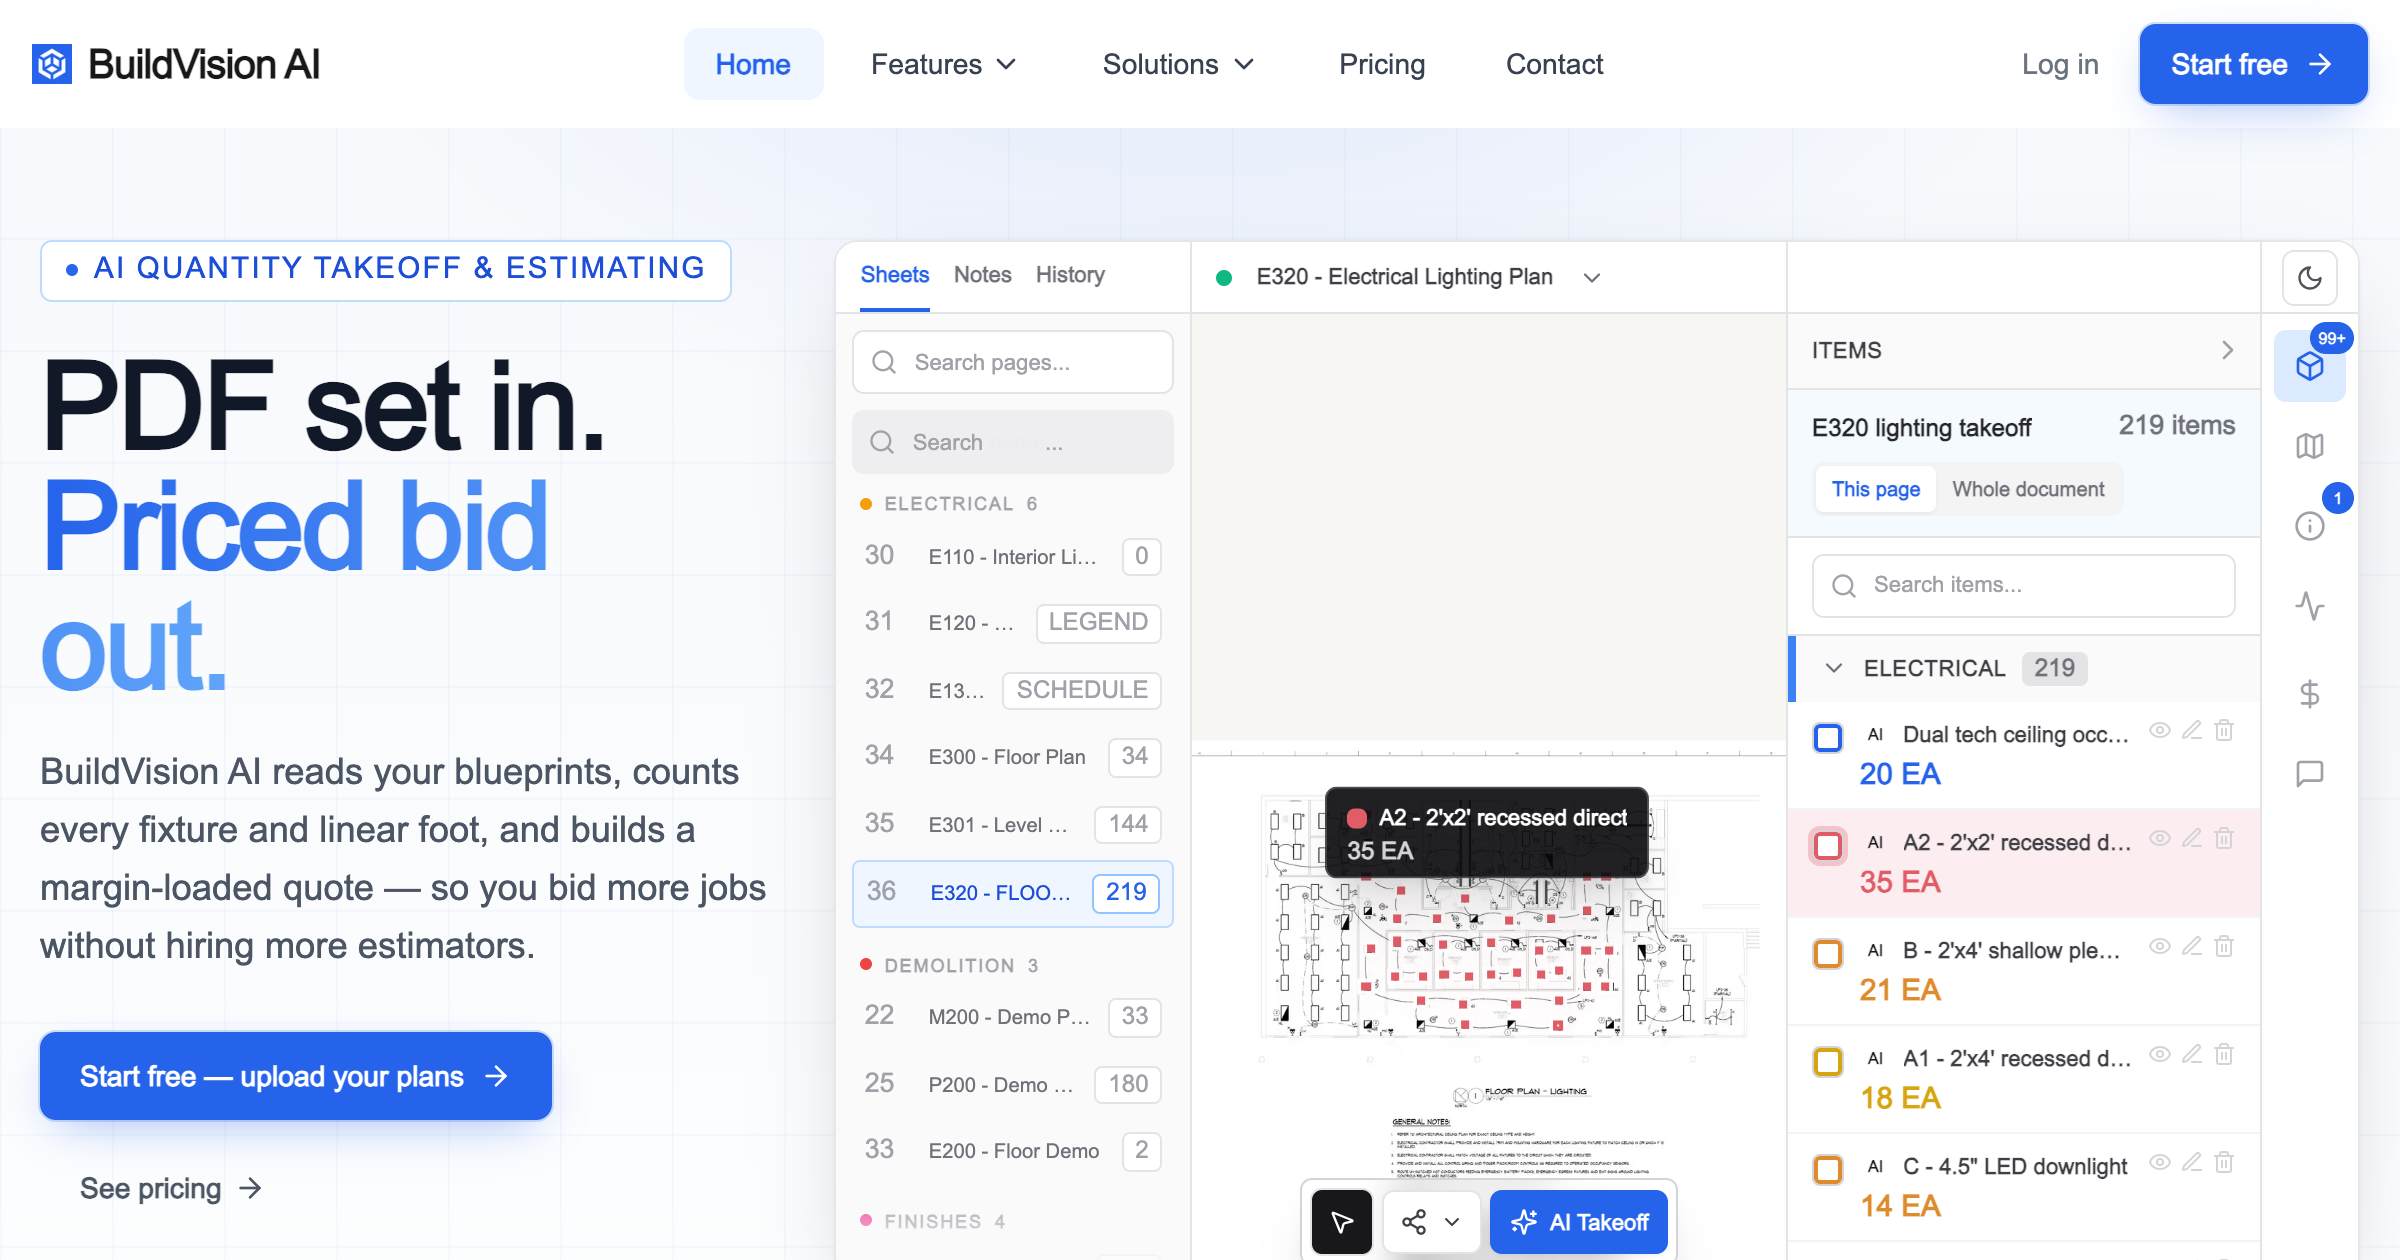Collapse the ELECTRICAL 219 group
2400x1260 pixels.
1834,668
